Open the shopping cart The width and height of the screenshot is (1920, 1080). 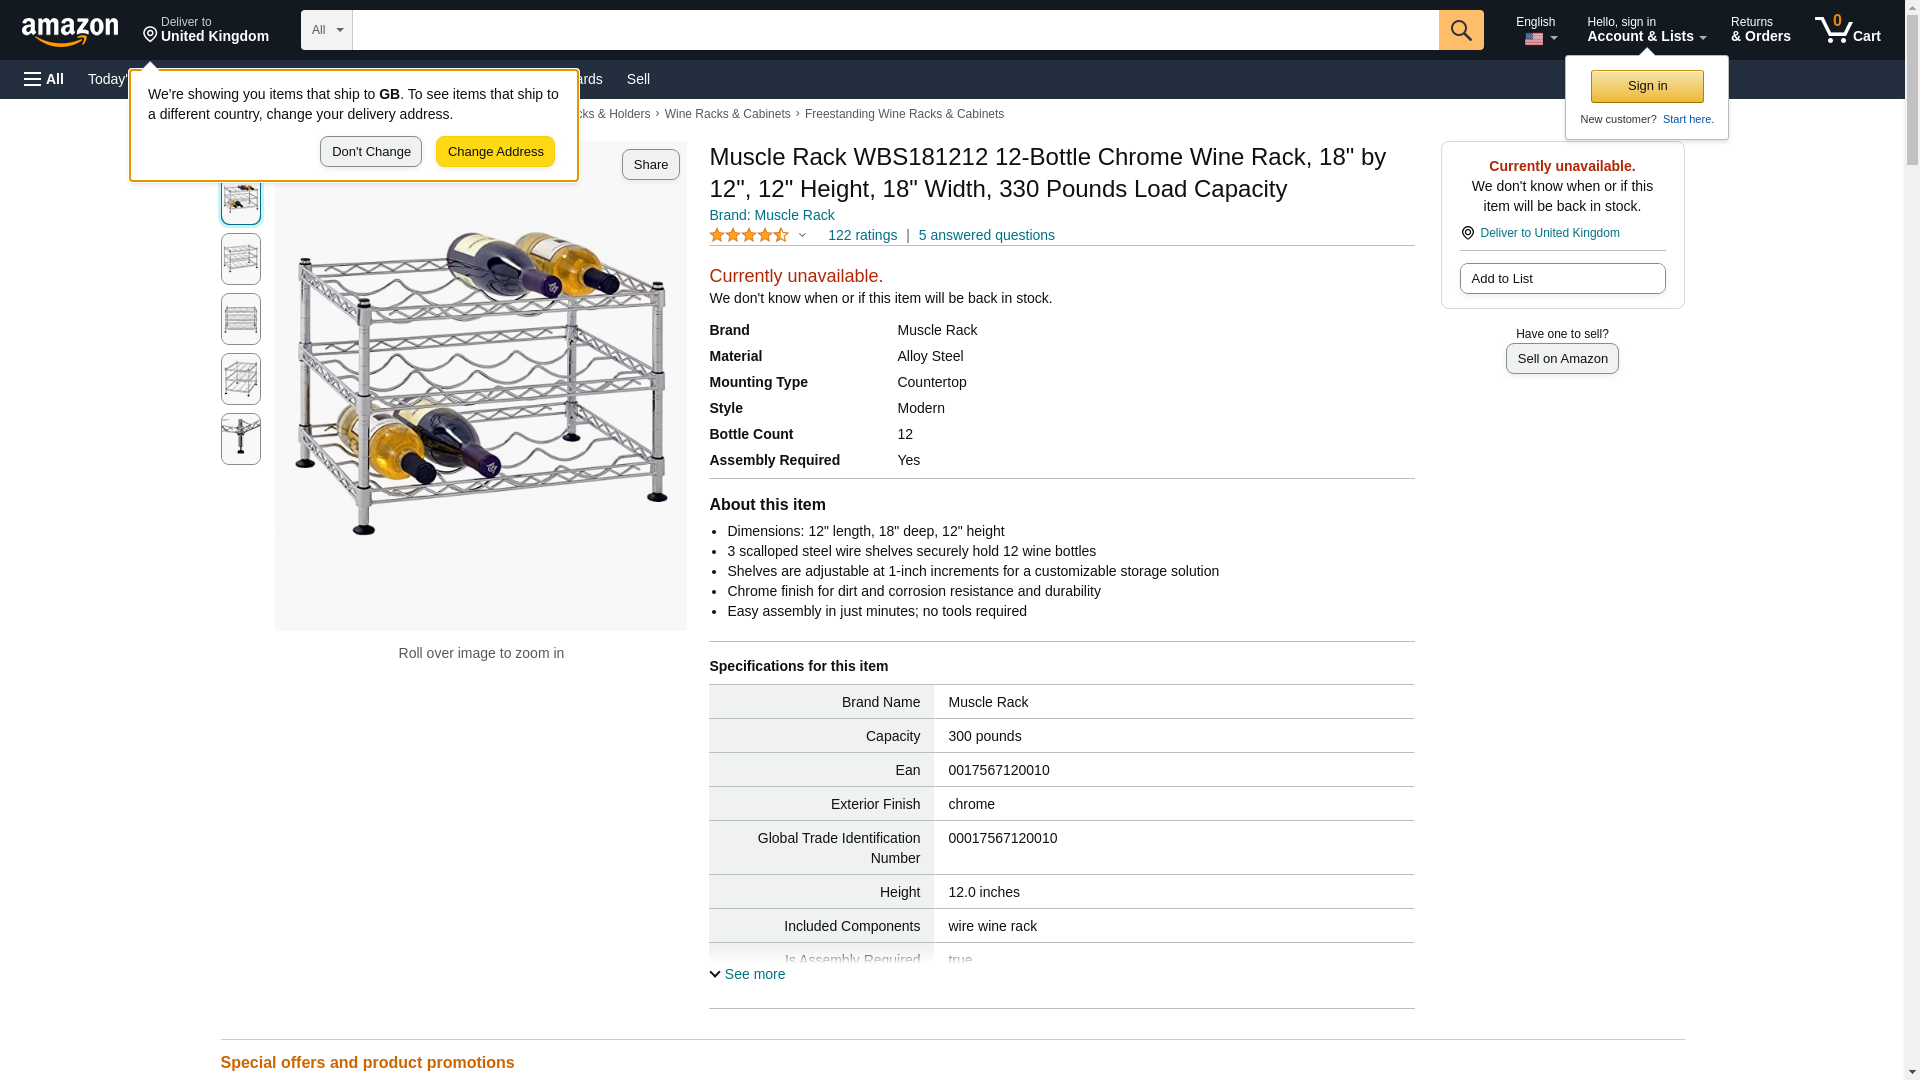(x=1848, y=30)
